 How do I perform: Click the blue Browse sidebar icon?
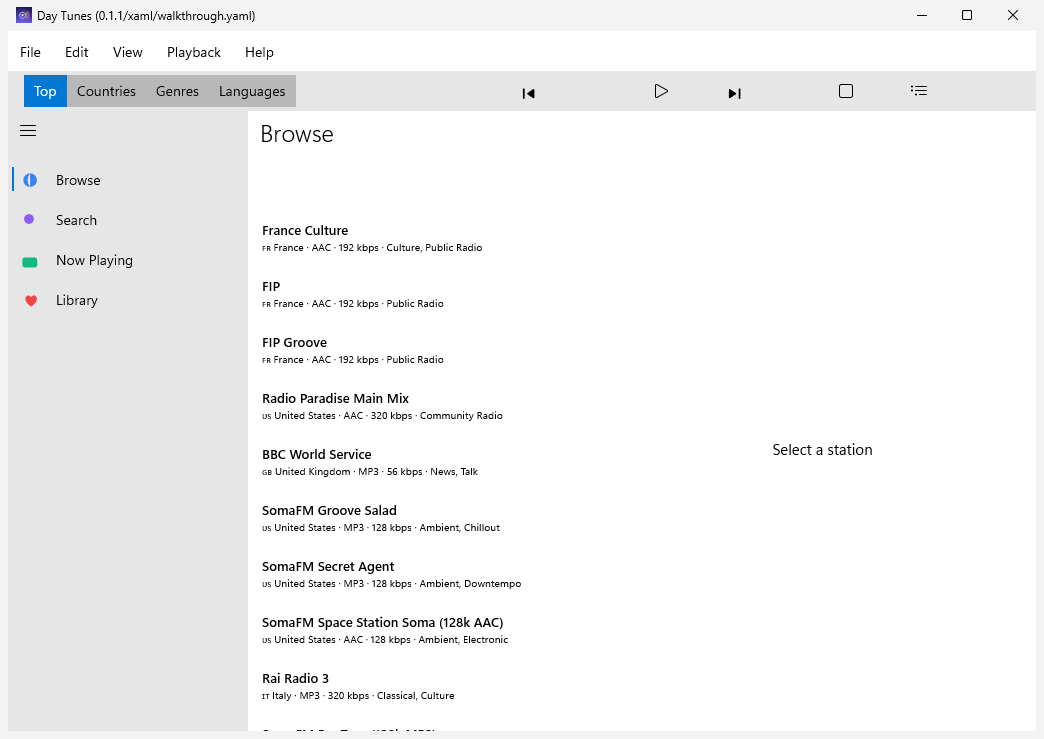point(30,180)
